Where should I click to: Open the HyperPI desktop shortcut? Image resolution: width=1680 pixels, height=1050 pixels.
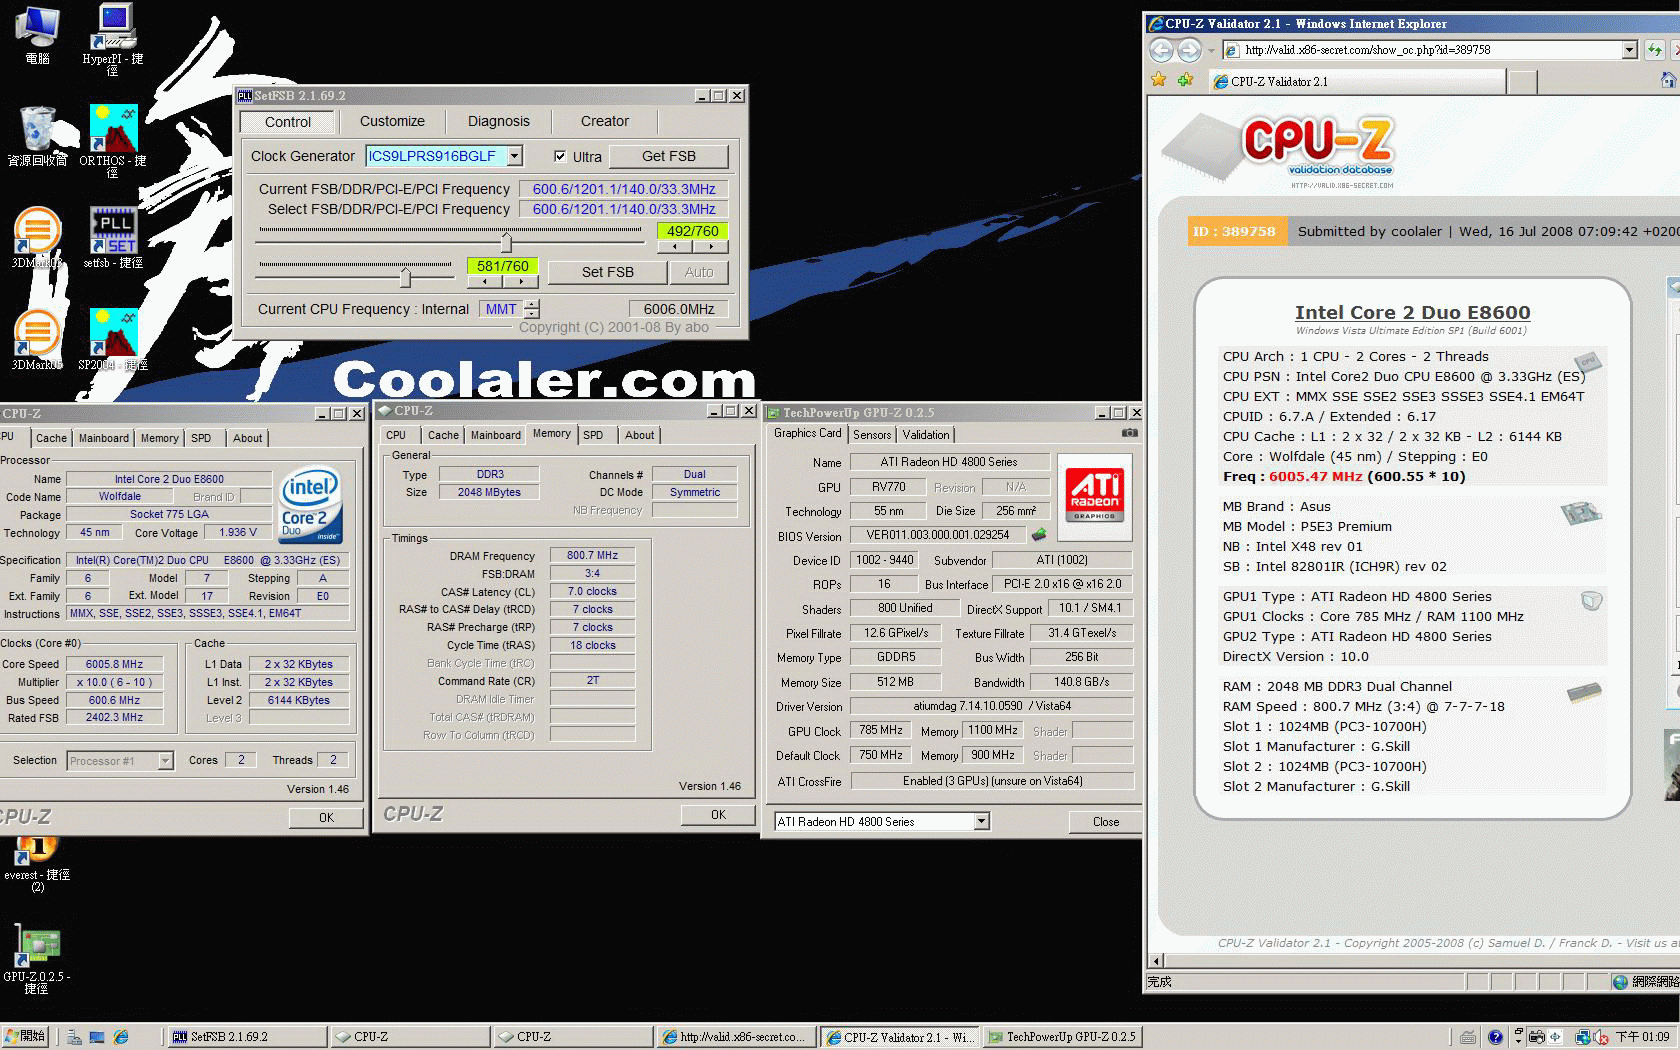tap(113, 38)
